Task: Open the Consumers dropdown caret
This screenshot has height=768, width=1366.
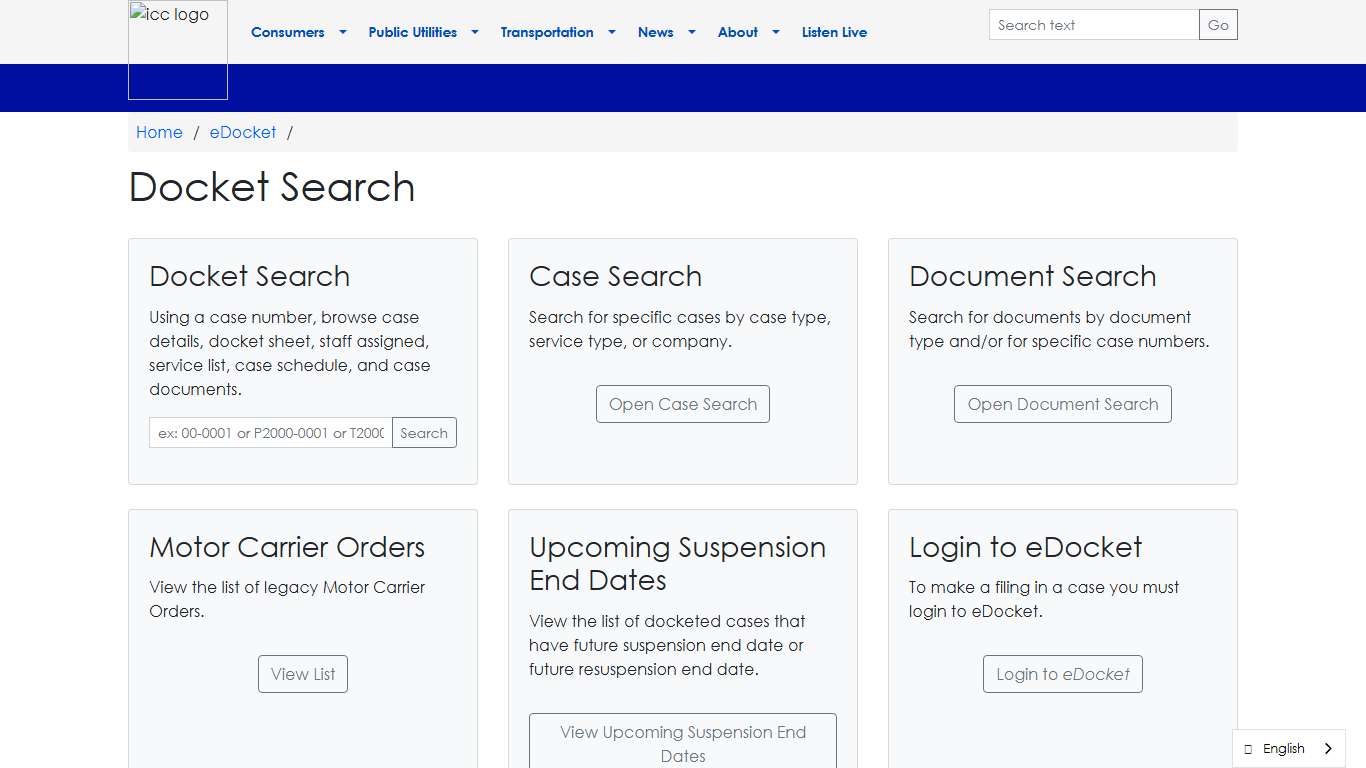Action: [341, 32]
